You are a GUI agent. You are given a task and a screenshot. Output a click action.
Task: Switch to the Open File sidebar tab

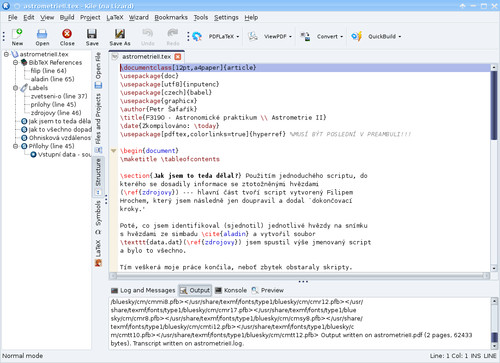(98, 70)
